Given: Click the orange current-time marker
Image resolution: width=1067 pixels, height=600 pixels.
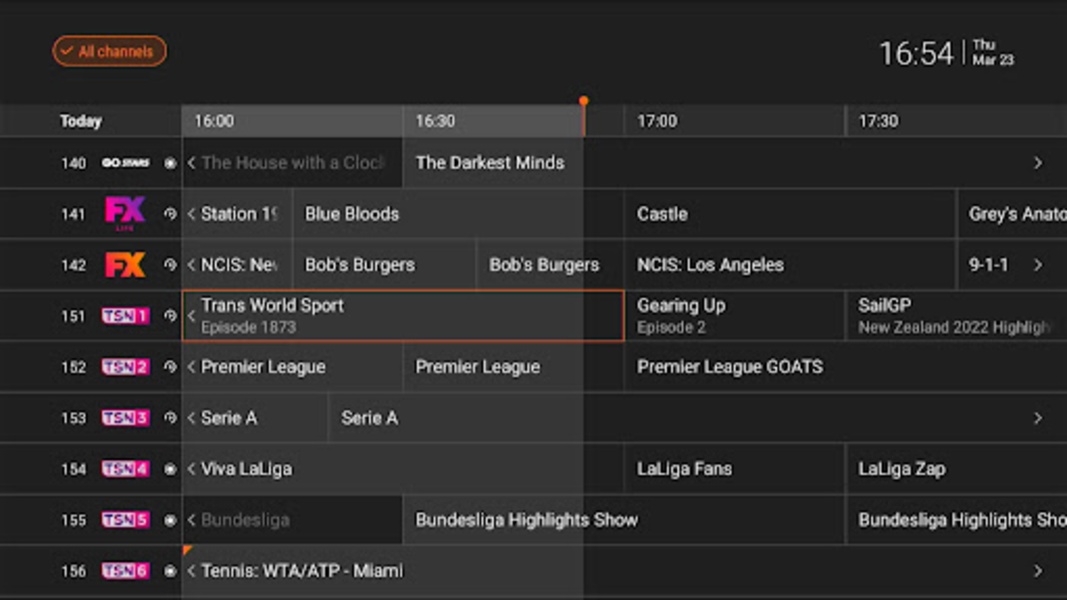Looking at the screenshot, I should (x=583, y=101).
